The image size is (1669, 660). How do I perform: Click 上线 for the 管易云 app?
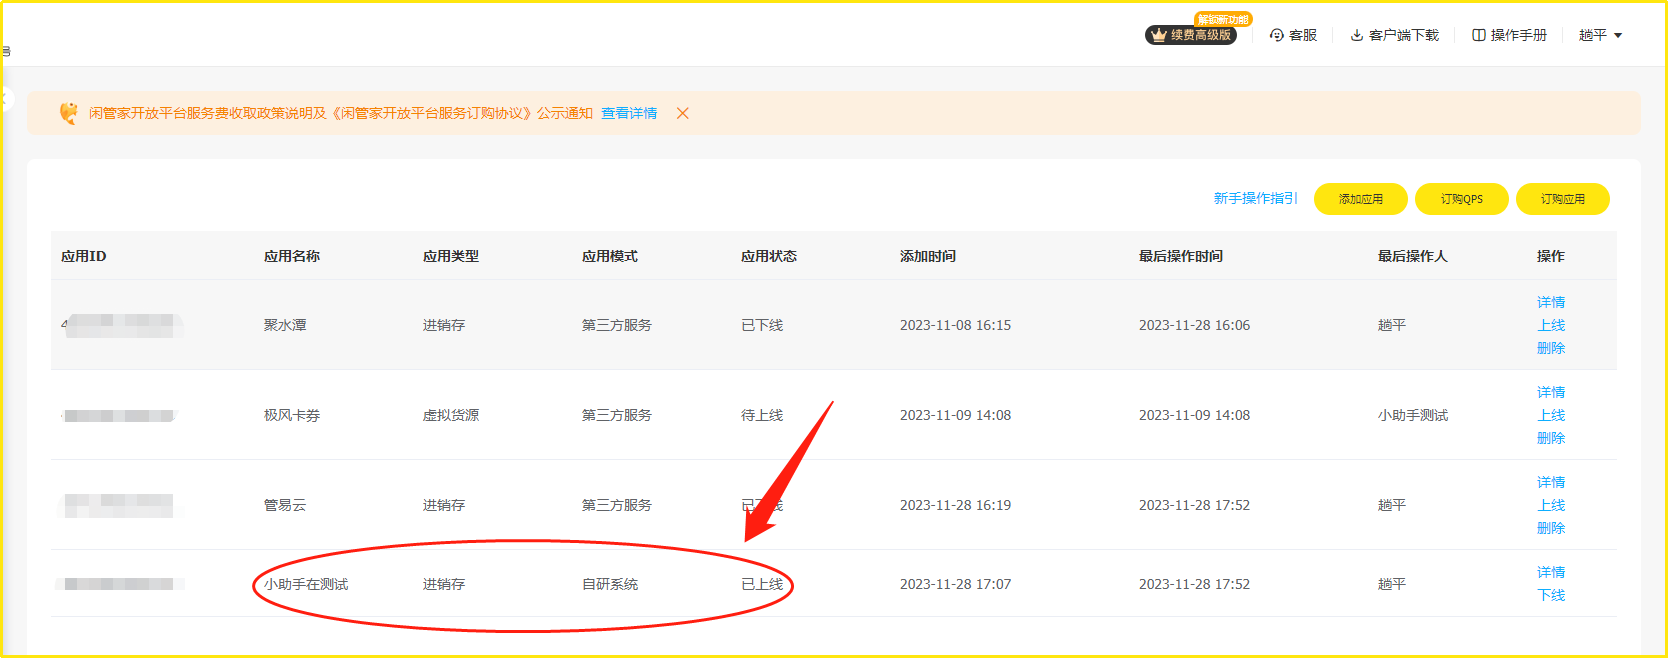(1550, 505)
